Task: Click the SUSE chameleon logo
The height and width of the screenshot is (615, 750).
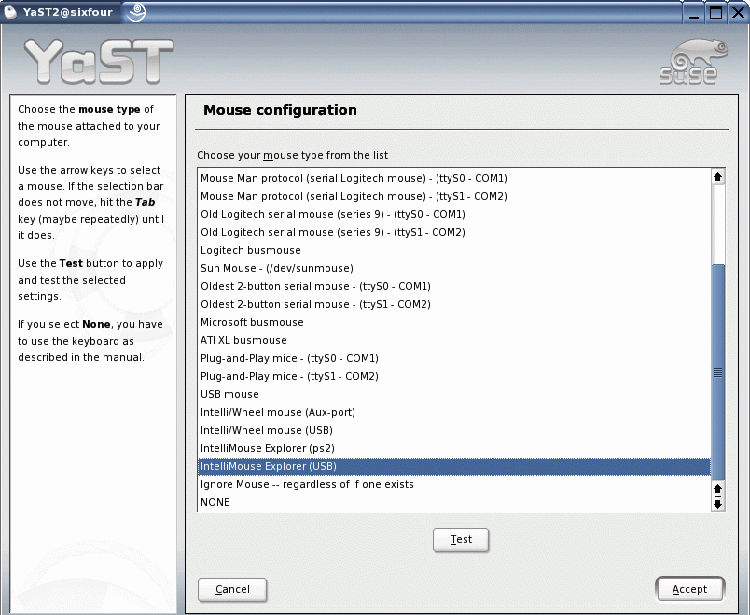Action: (x=694, y=62)
